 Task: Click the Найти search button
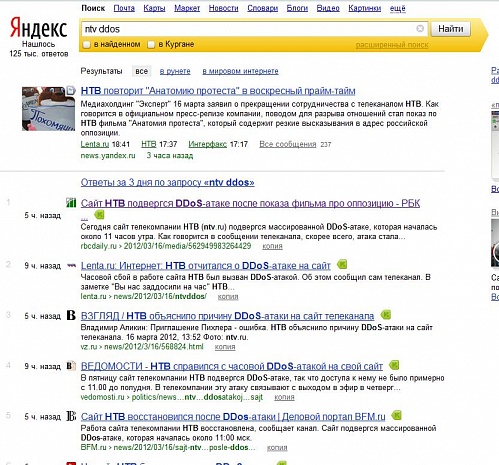(451, 29)
